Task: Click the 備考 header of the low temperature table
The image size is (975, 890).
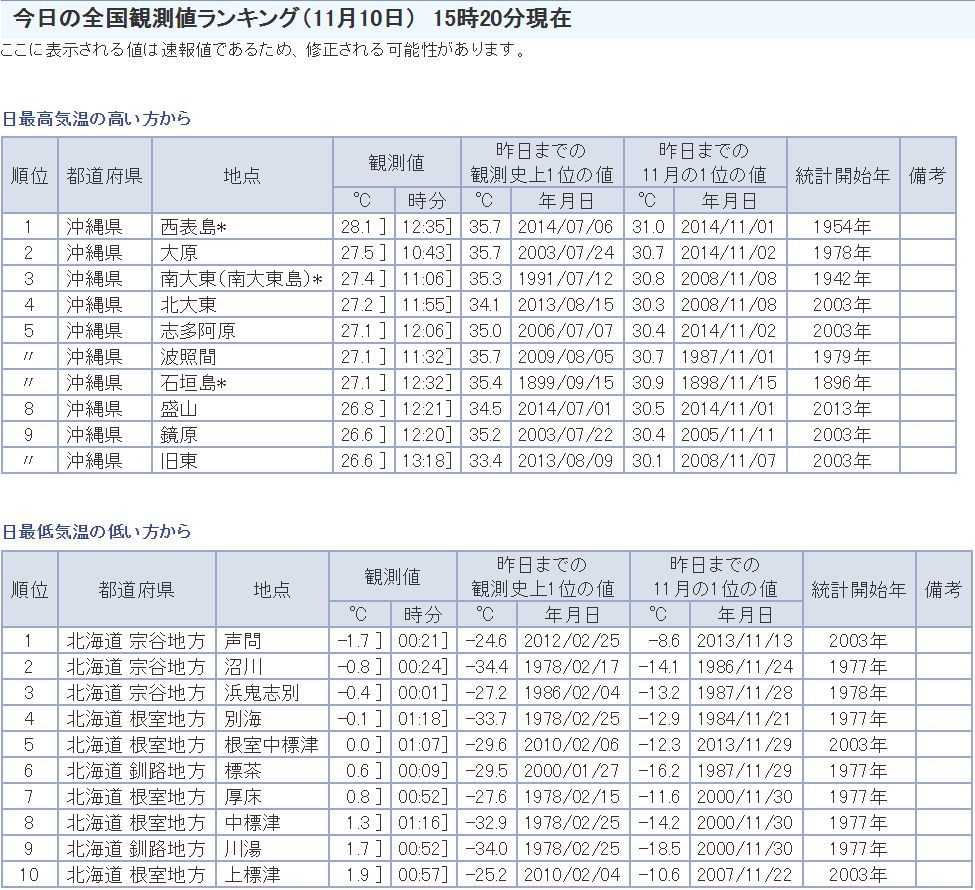Action: click(943, 590)
